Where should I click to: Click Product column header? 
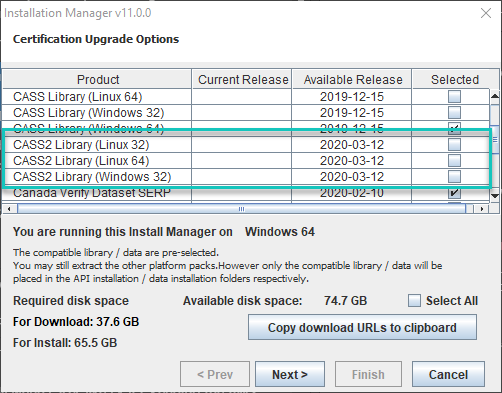click(98, 79)
